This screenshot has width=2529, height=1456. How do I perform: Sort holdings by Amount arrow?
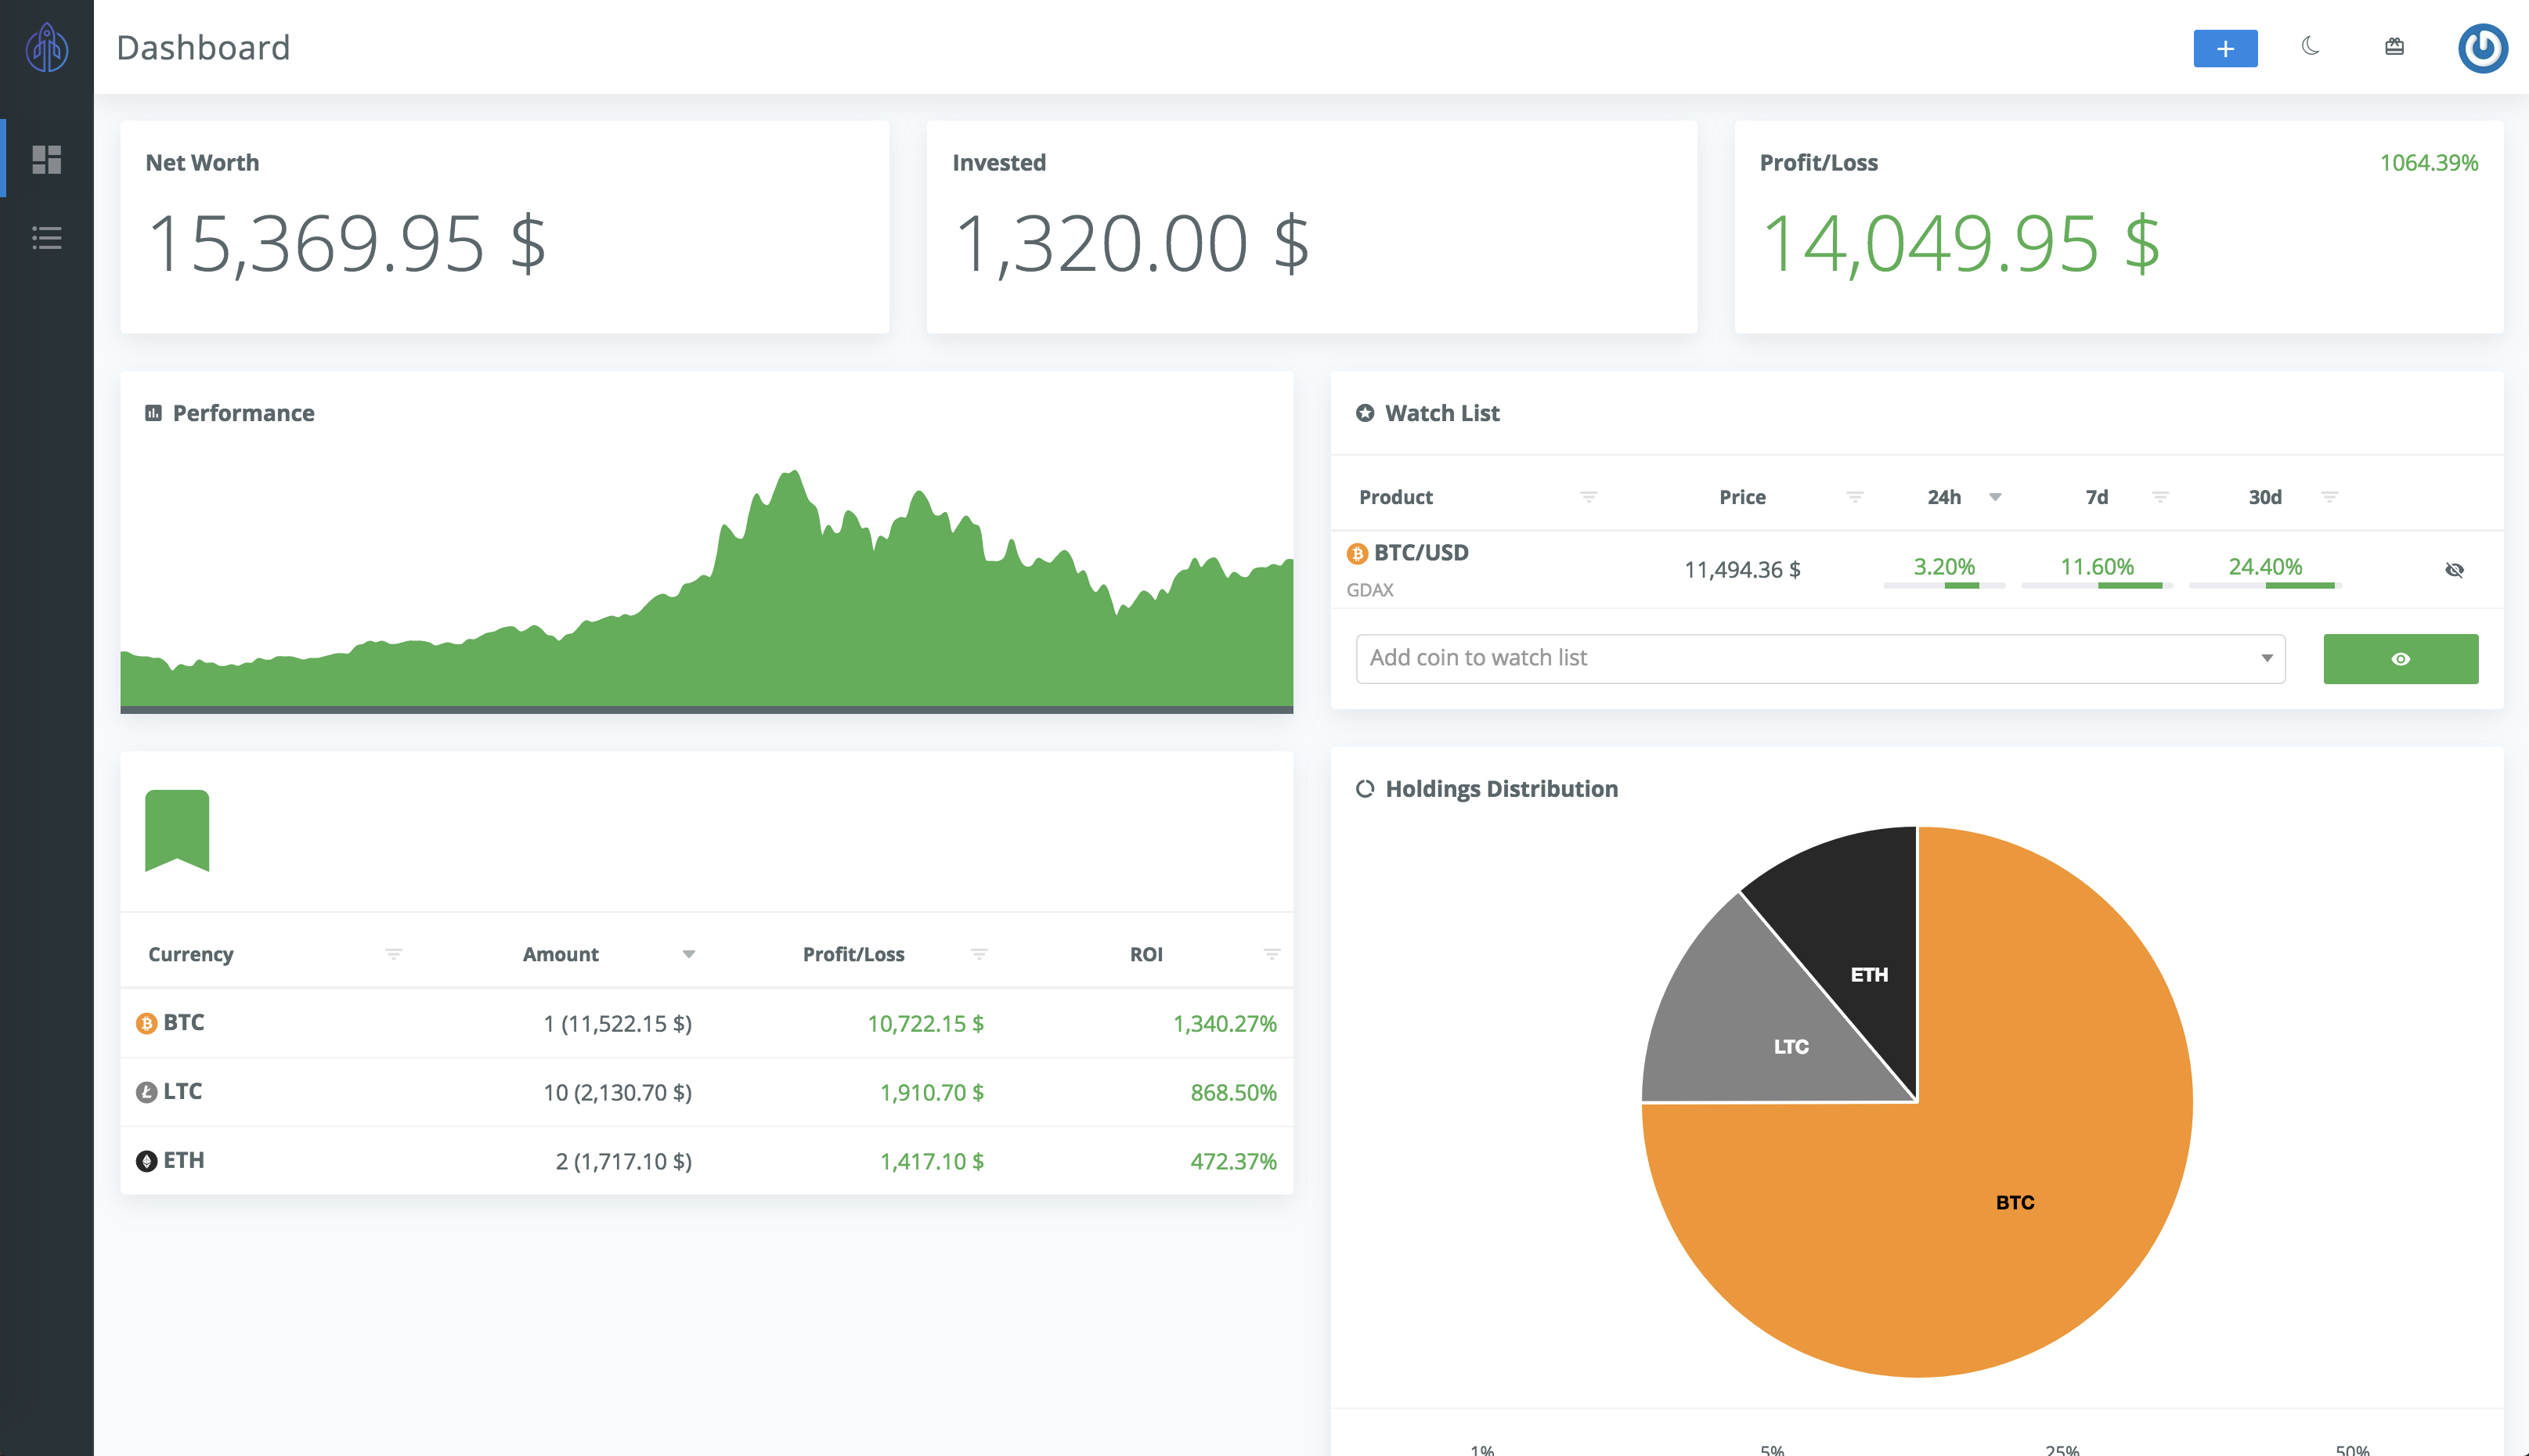(689, 954)
